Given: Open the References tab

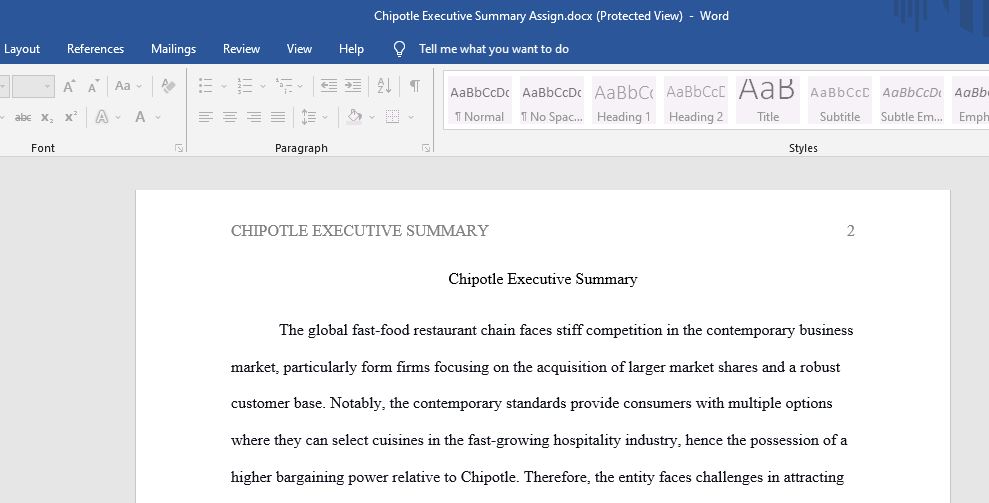Looking at the screenshot, I should coord(95,49).
